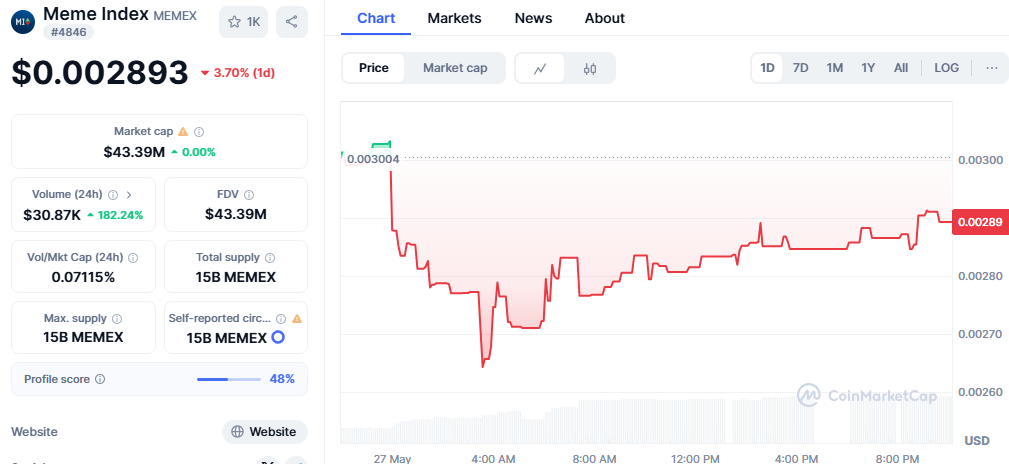This screenshot has height=464, width=1009.
Task: Switch to candlestick chart view
Action: coord(590,68)
